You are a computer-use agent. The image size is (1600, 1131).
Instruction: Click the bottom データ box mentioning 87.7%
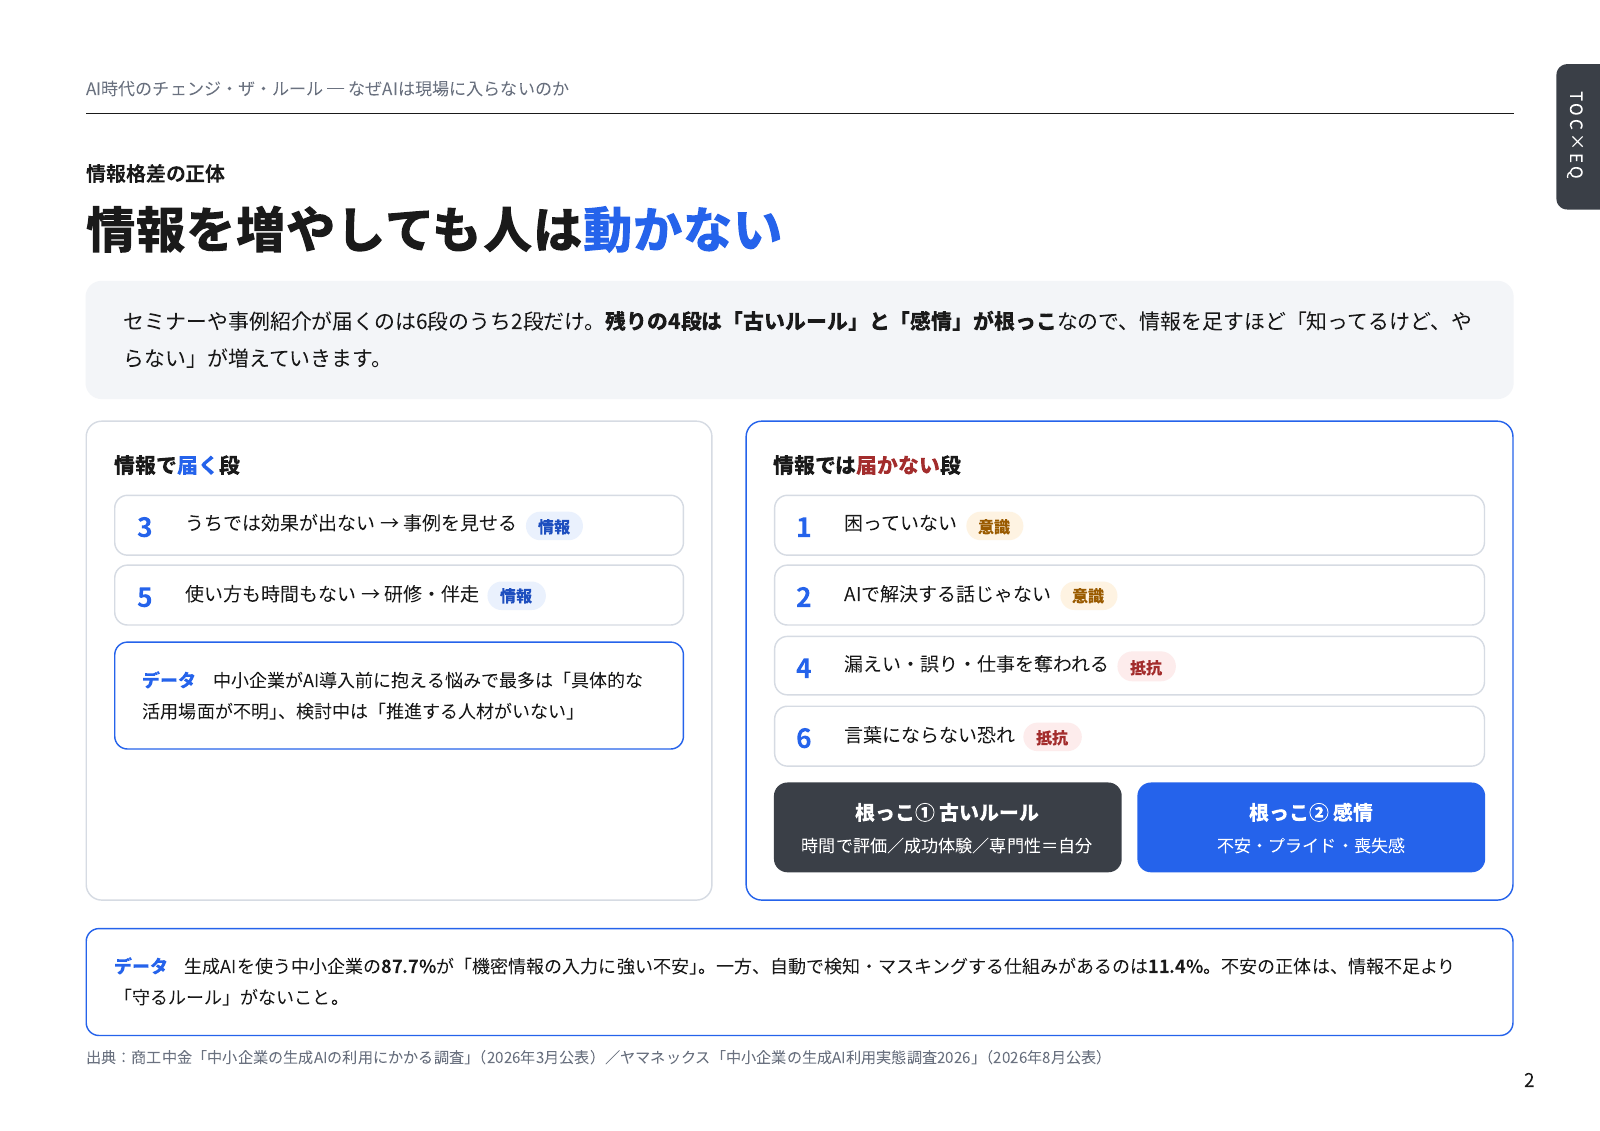coord(799,982)
